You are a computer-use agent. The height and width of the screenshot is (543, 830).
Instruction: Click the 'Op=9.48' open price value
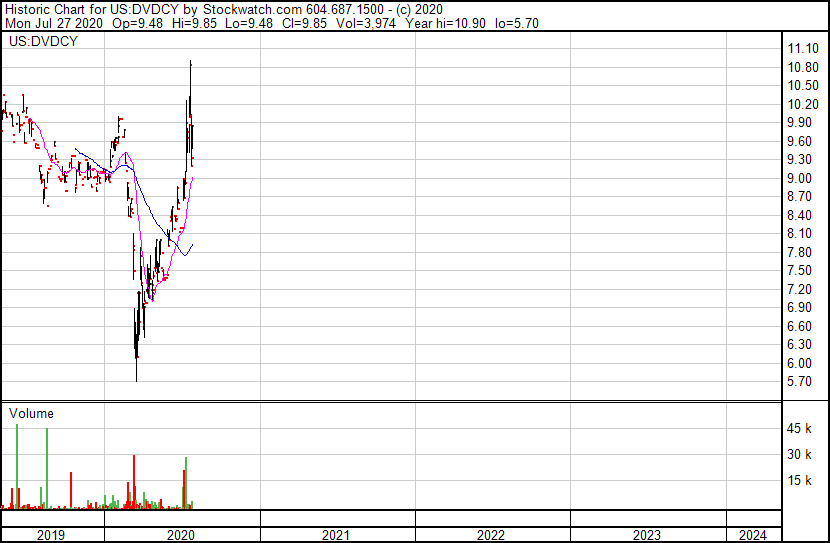[138, 23]
